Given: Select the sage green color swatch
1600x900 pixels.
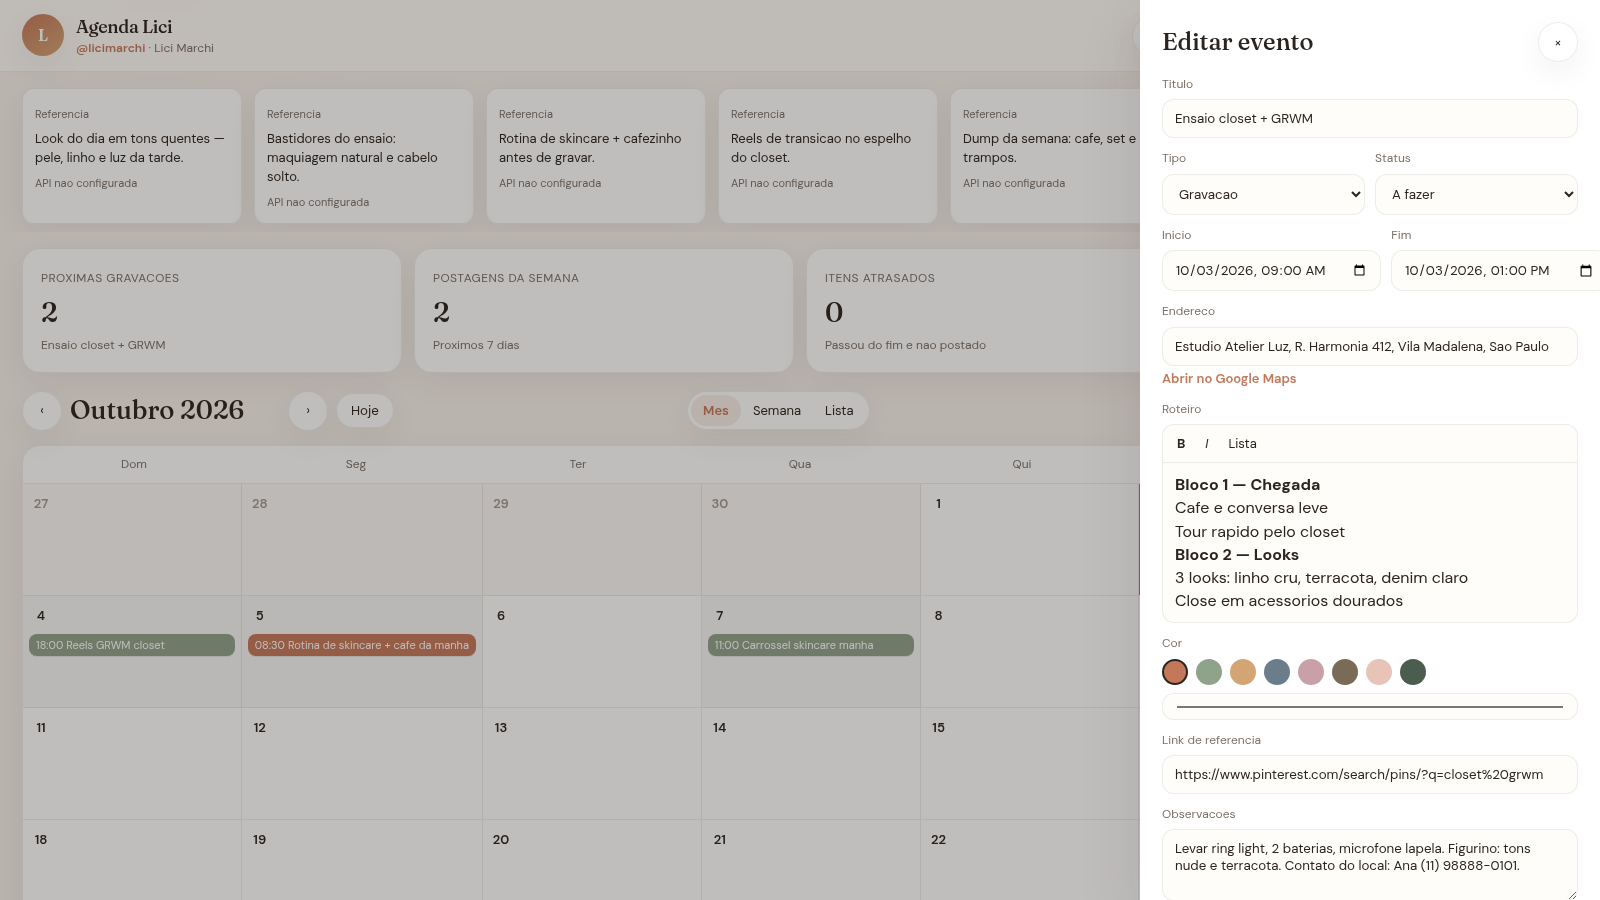Looking at the screenshot, I should [1209, 672].
